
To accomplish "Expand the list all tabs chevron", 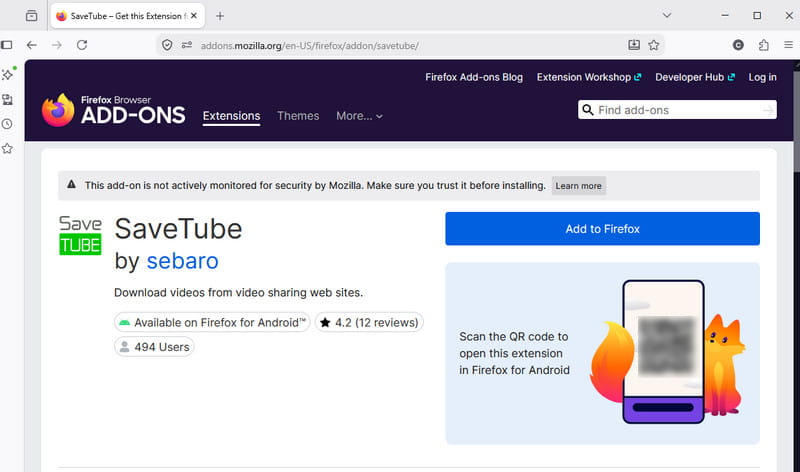I will pos(666,15).
